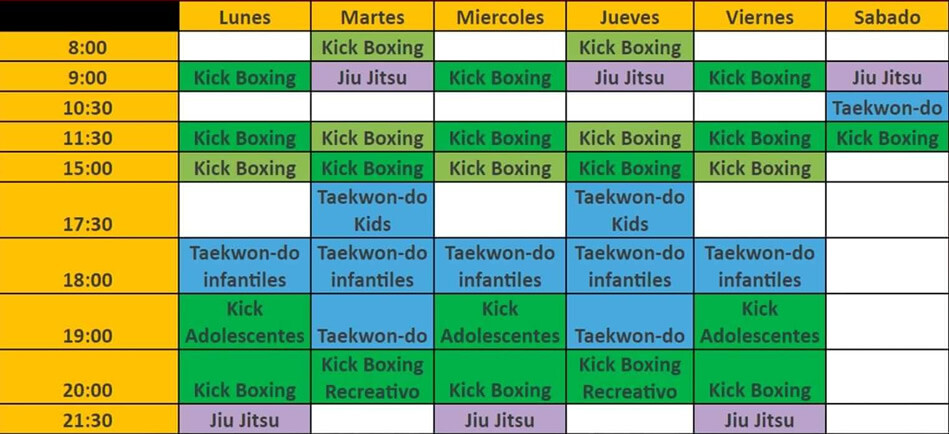Select the 21:30 time row label
949x434 pixels.
(x=89, y=420)
